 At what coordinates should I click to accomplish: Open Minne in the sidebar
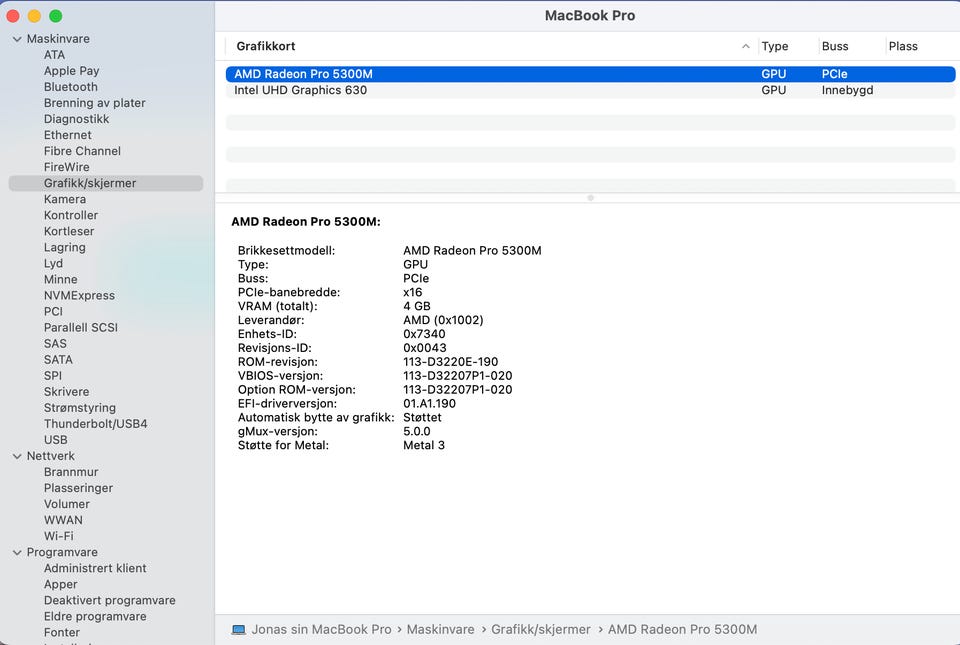pos(60,280)
